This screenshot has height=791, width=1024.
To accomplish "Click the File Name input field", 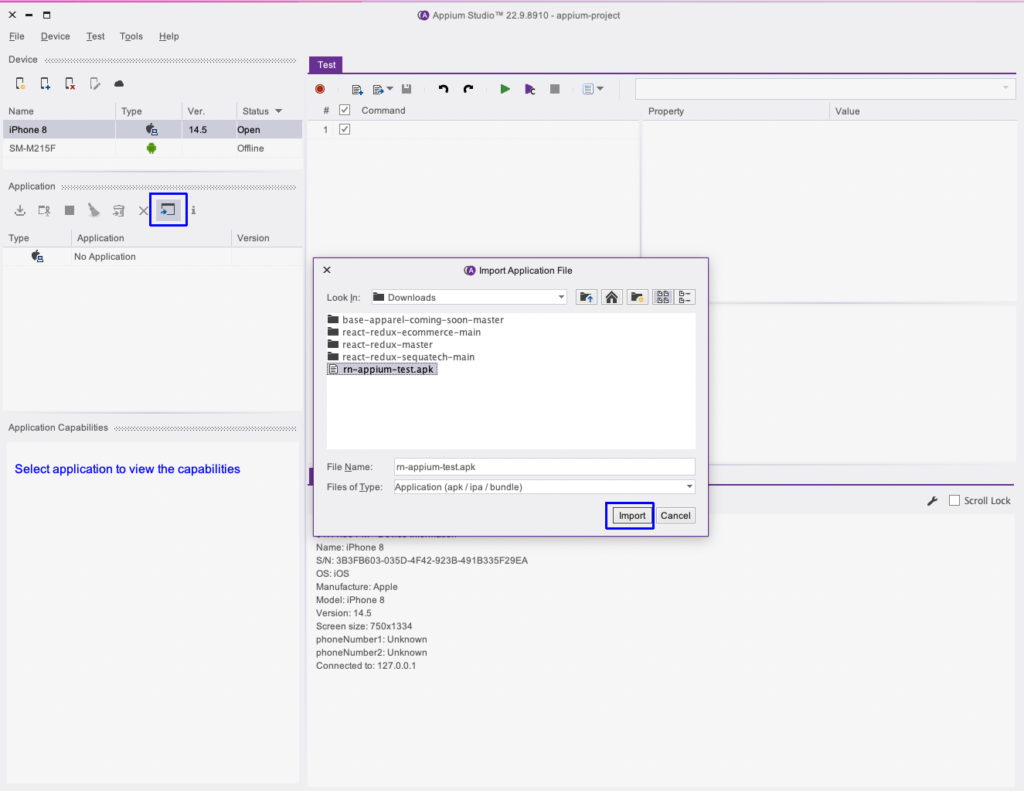I will 544,466.
